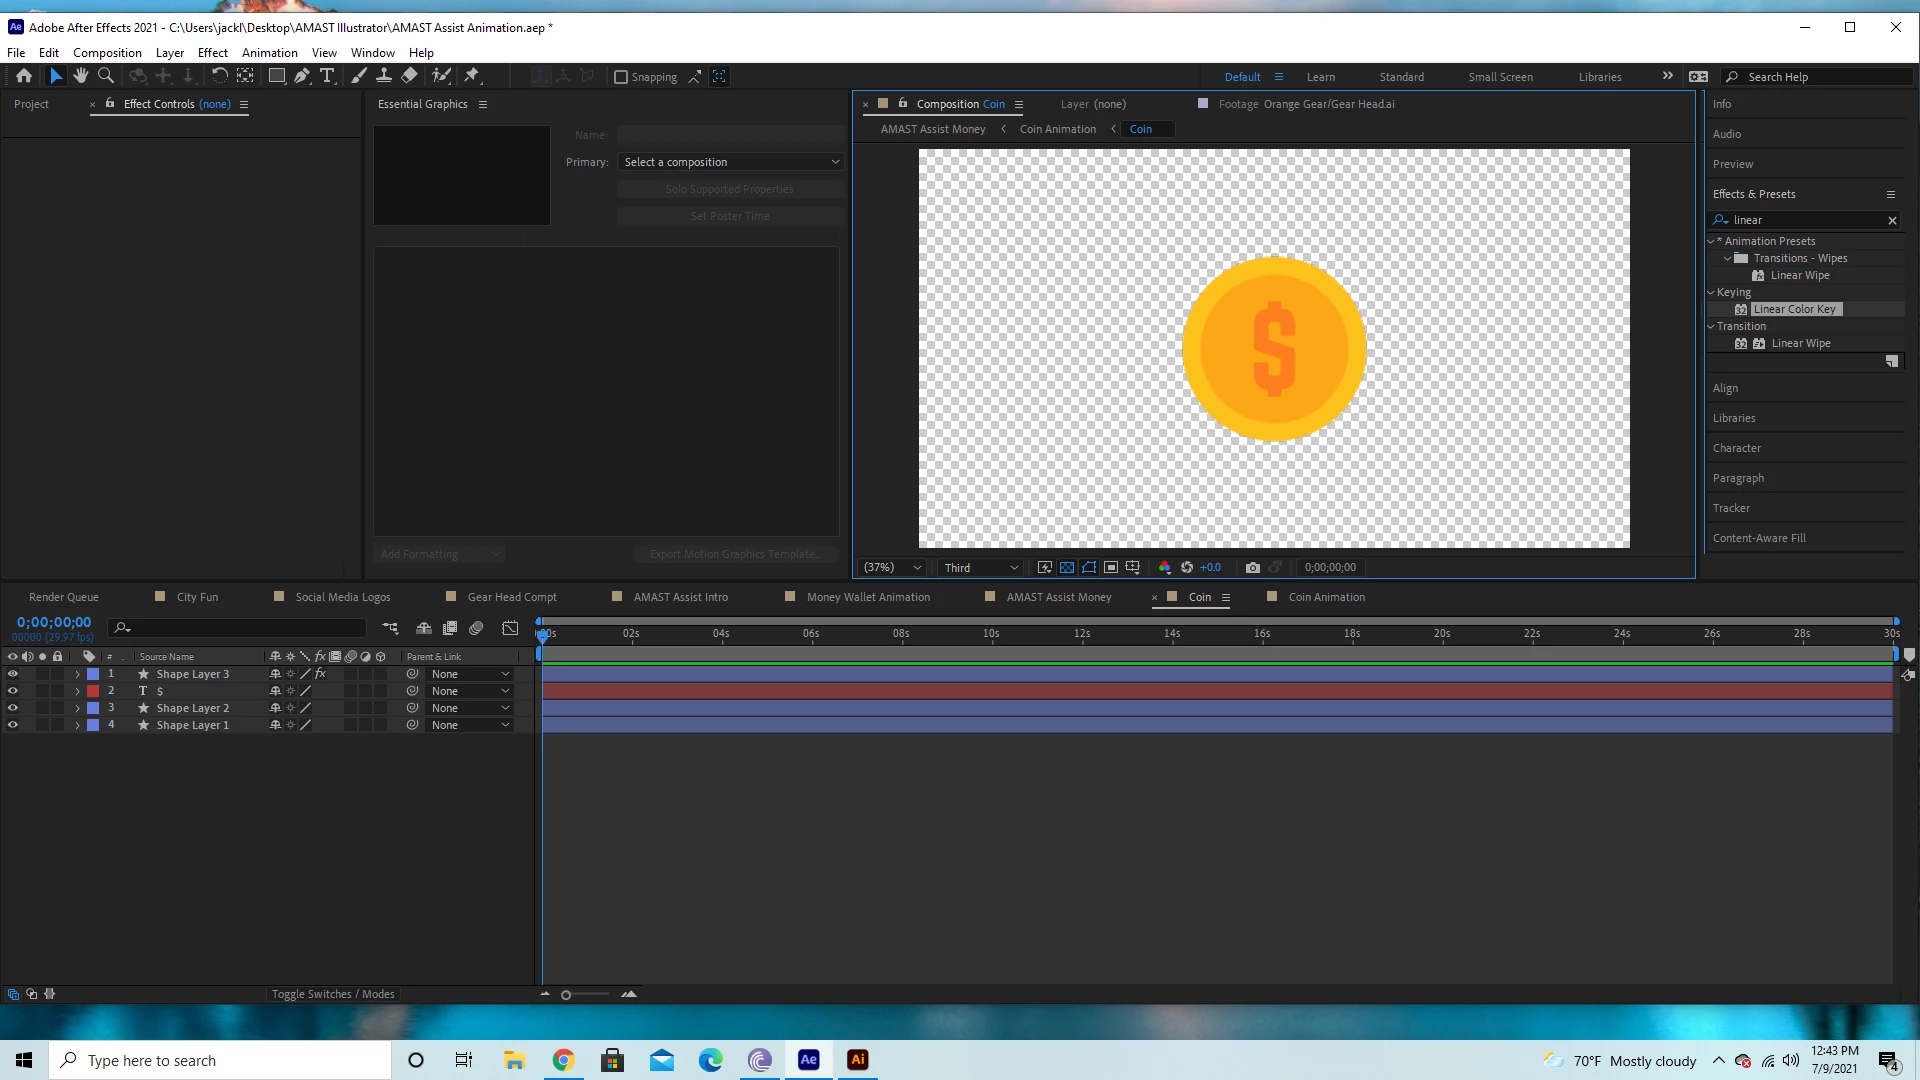
Task: Expand Shape Layer 2 properties
Action: 77,708
